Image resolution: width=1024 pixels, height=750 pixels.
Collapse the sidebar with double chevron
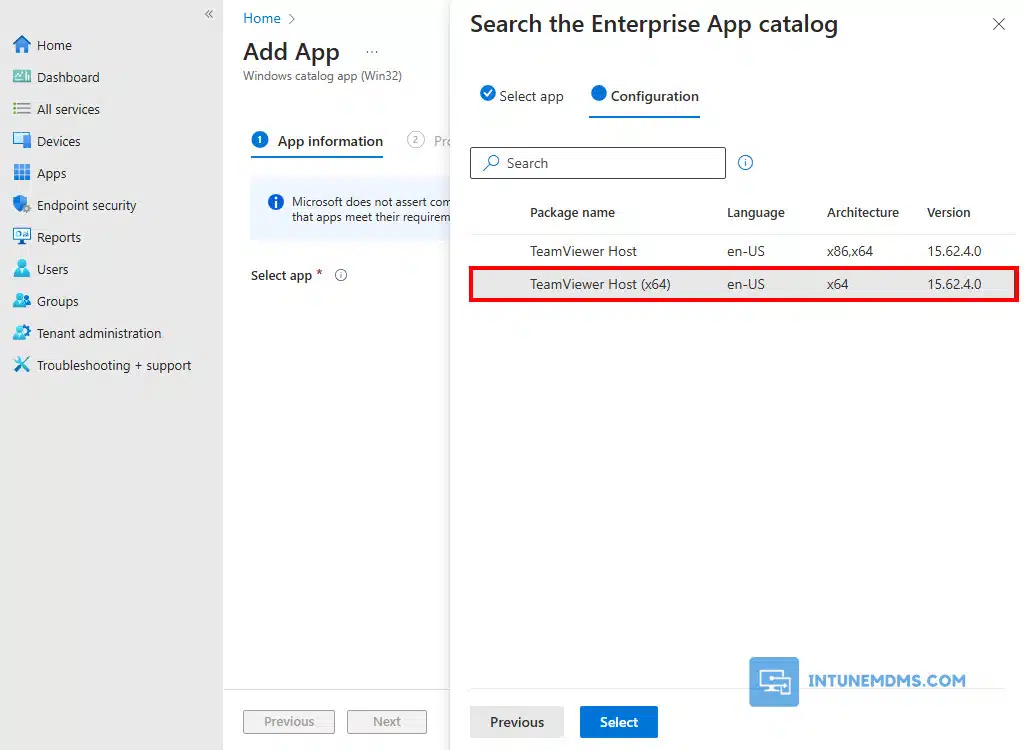209,14
